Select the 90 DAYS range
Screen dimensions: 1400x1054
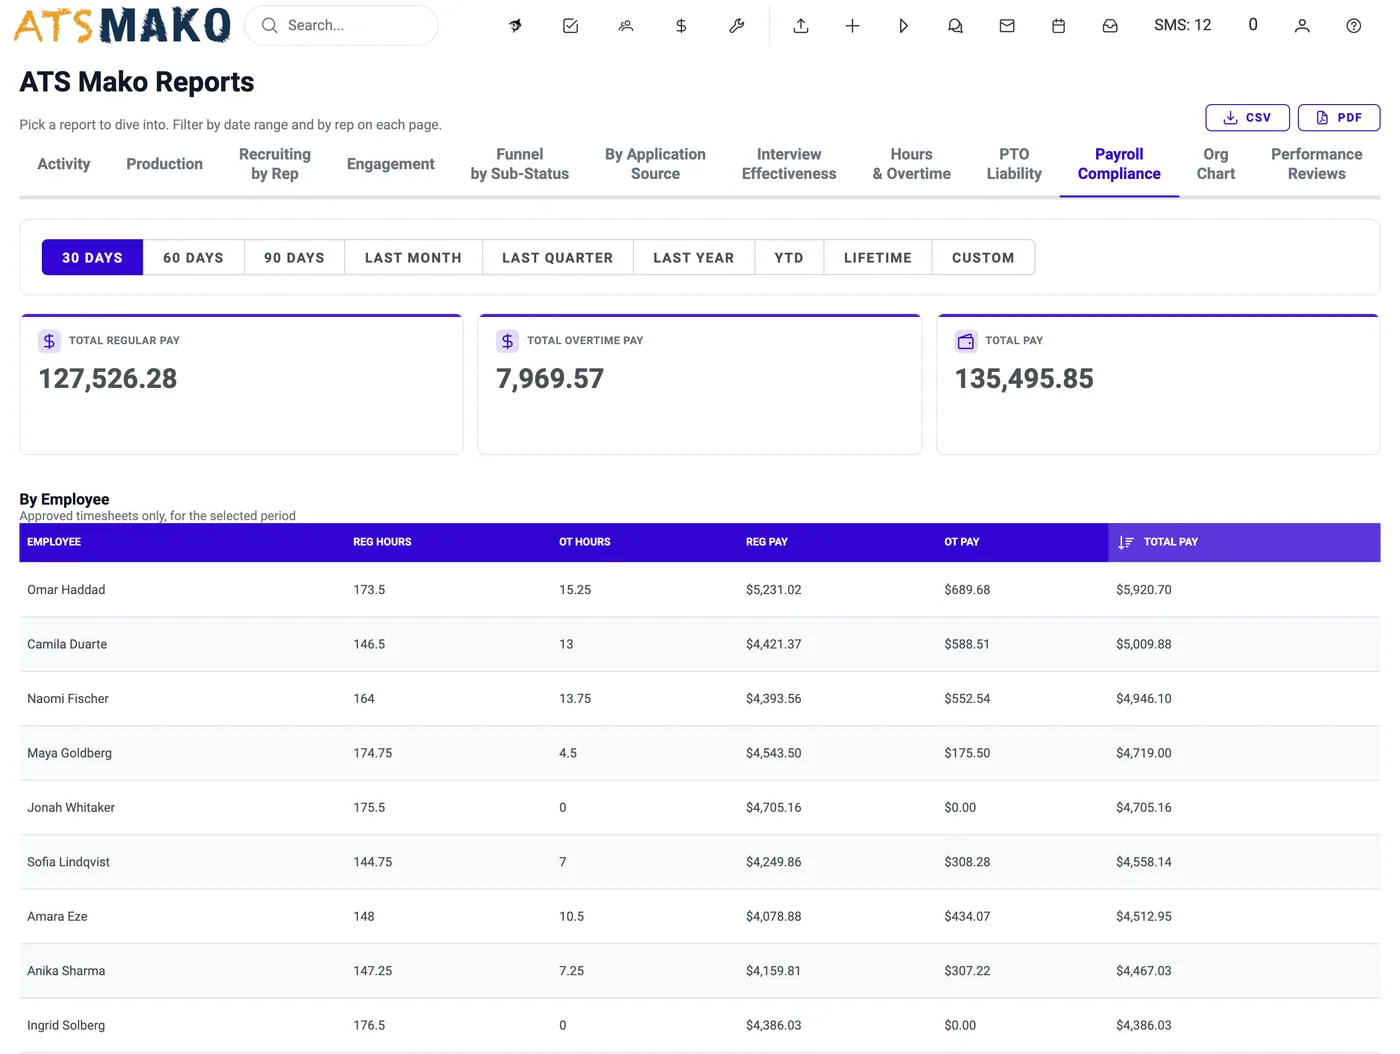(294, 258)
